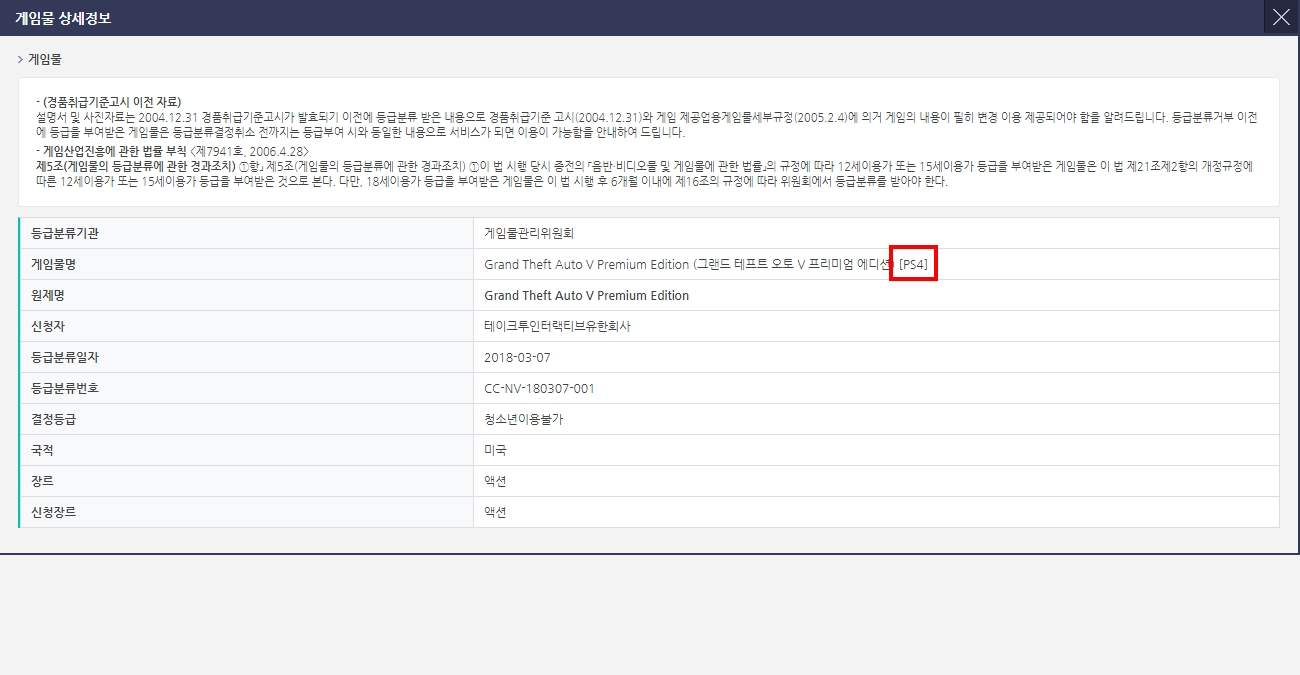
Task: Click the bold Grand Theft Auto V original title
Action: point(586,296)
